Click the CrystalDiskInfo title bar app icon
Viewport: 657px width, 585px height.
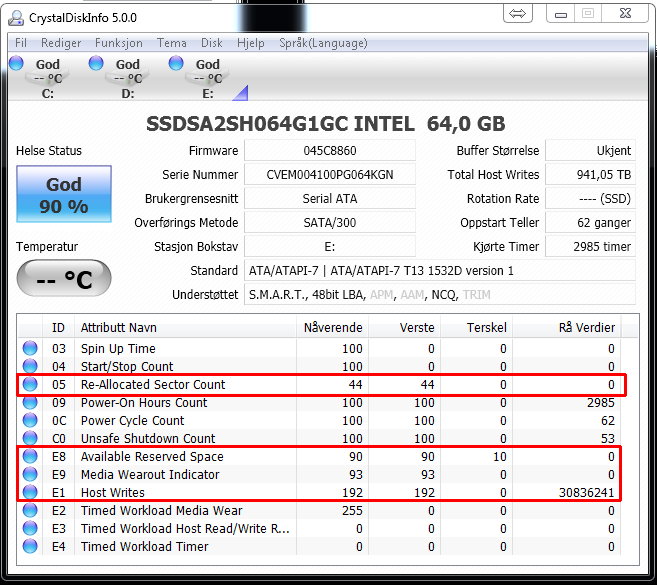(x=16, y=18)
